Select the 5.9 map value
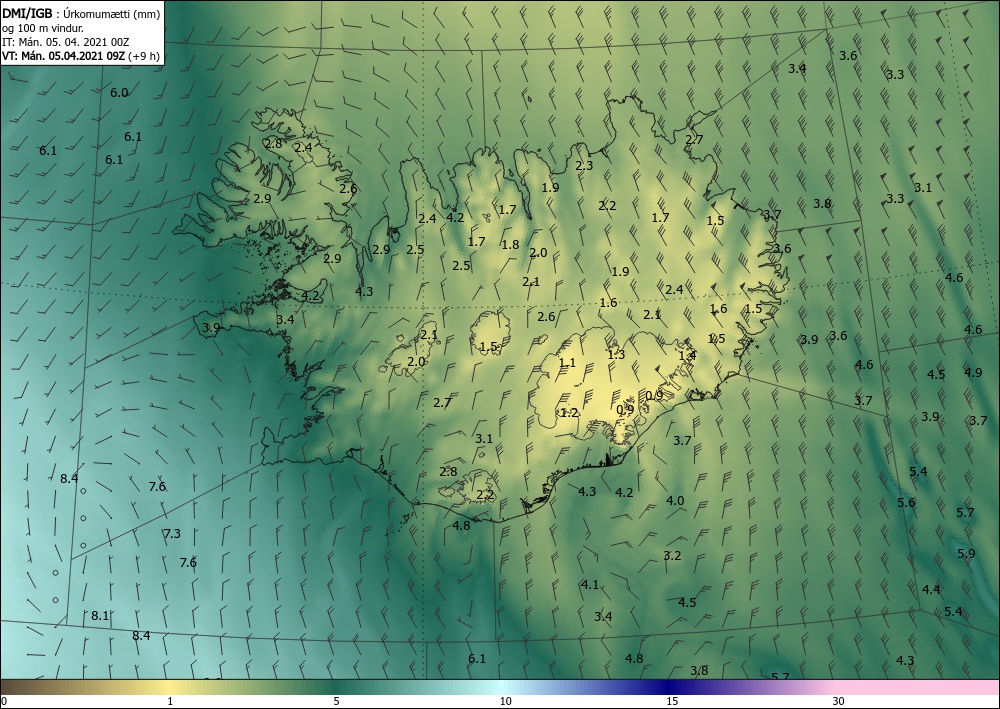This screenshot has width=1000, height=709. pyautogui.click(x=966, y=554)
